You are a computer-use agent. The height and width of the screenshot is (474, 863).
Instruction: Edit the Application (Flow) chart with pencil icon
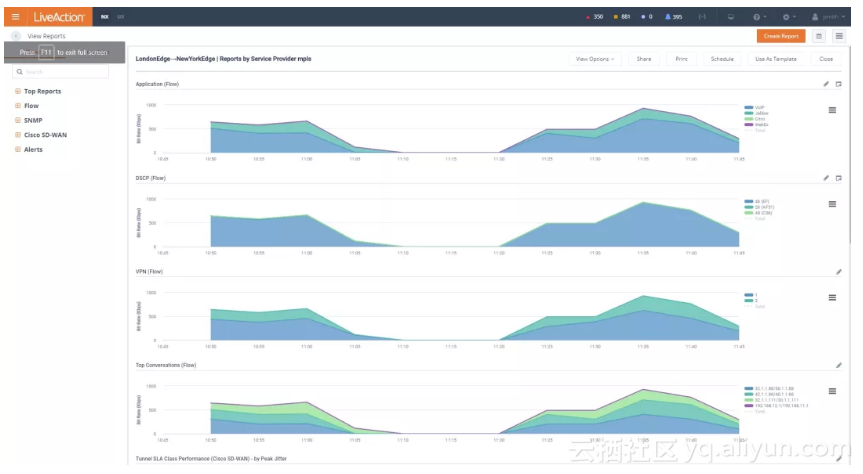pyautogui.click(x=826, y=84)
